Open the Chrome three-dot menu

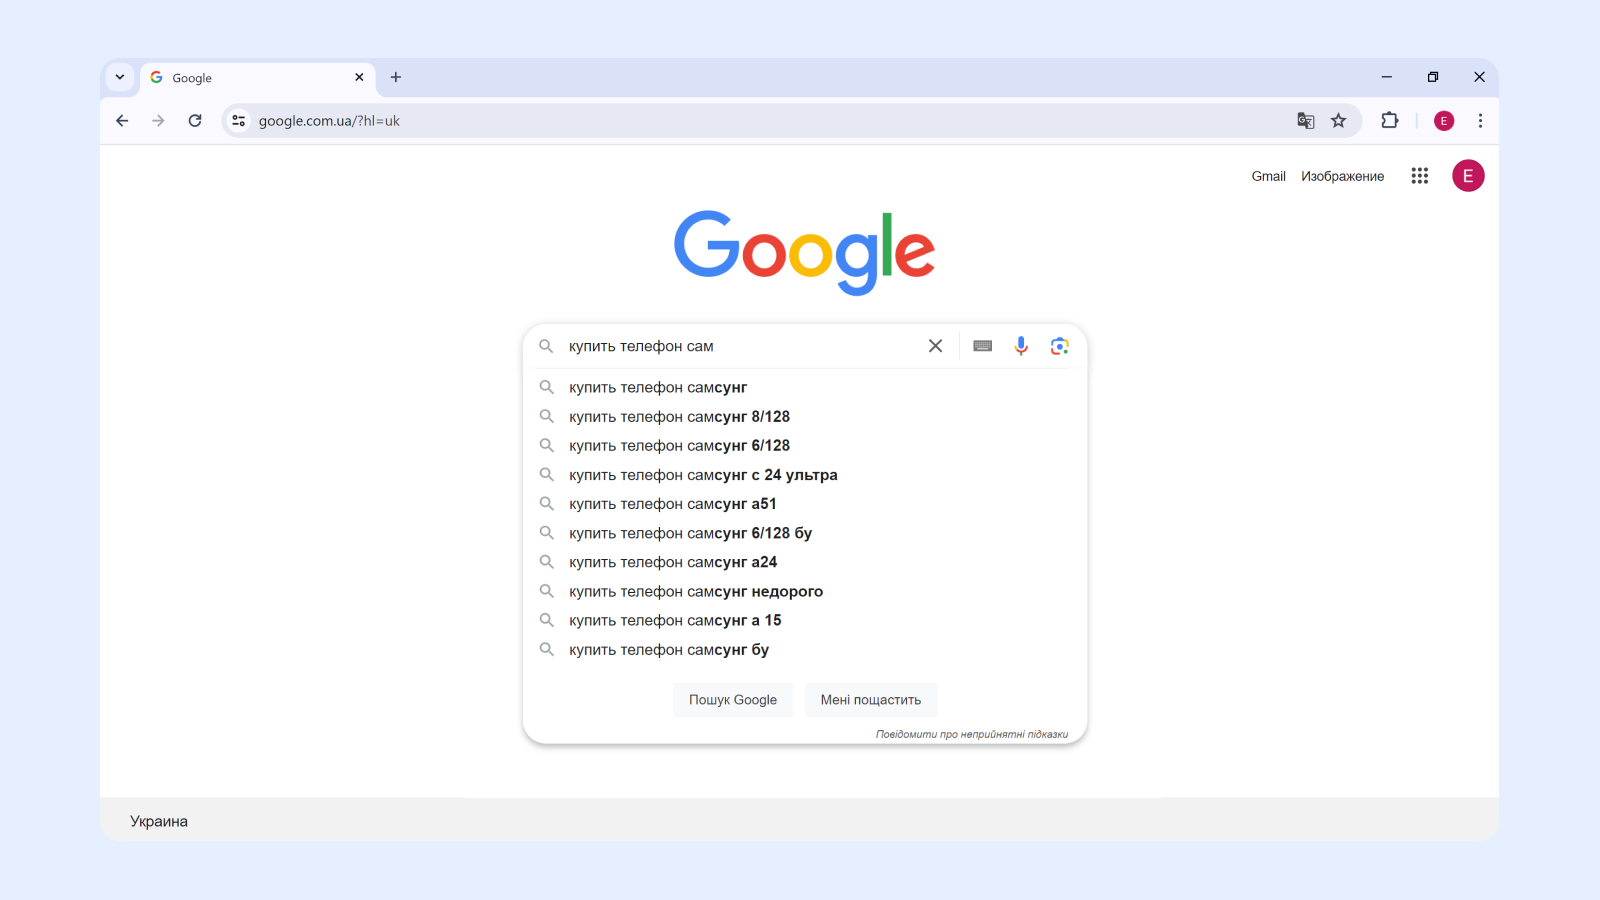point(1481,120)
